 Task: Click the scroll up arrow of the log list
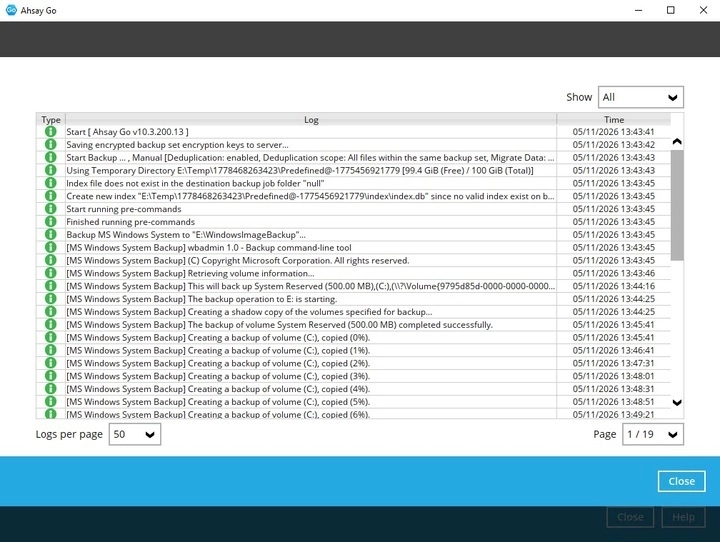[x=677, y=141]
